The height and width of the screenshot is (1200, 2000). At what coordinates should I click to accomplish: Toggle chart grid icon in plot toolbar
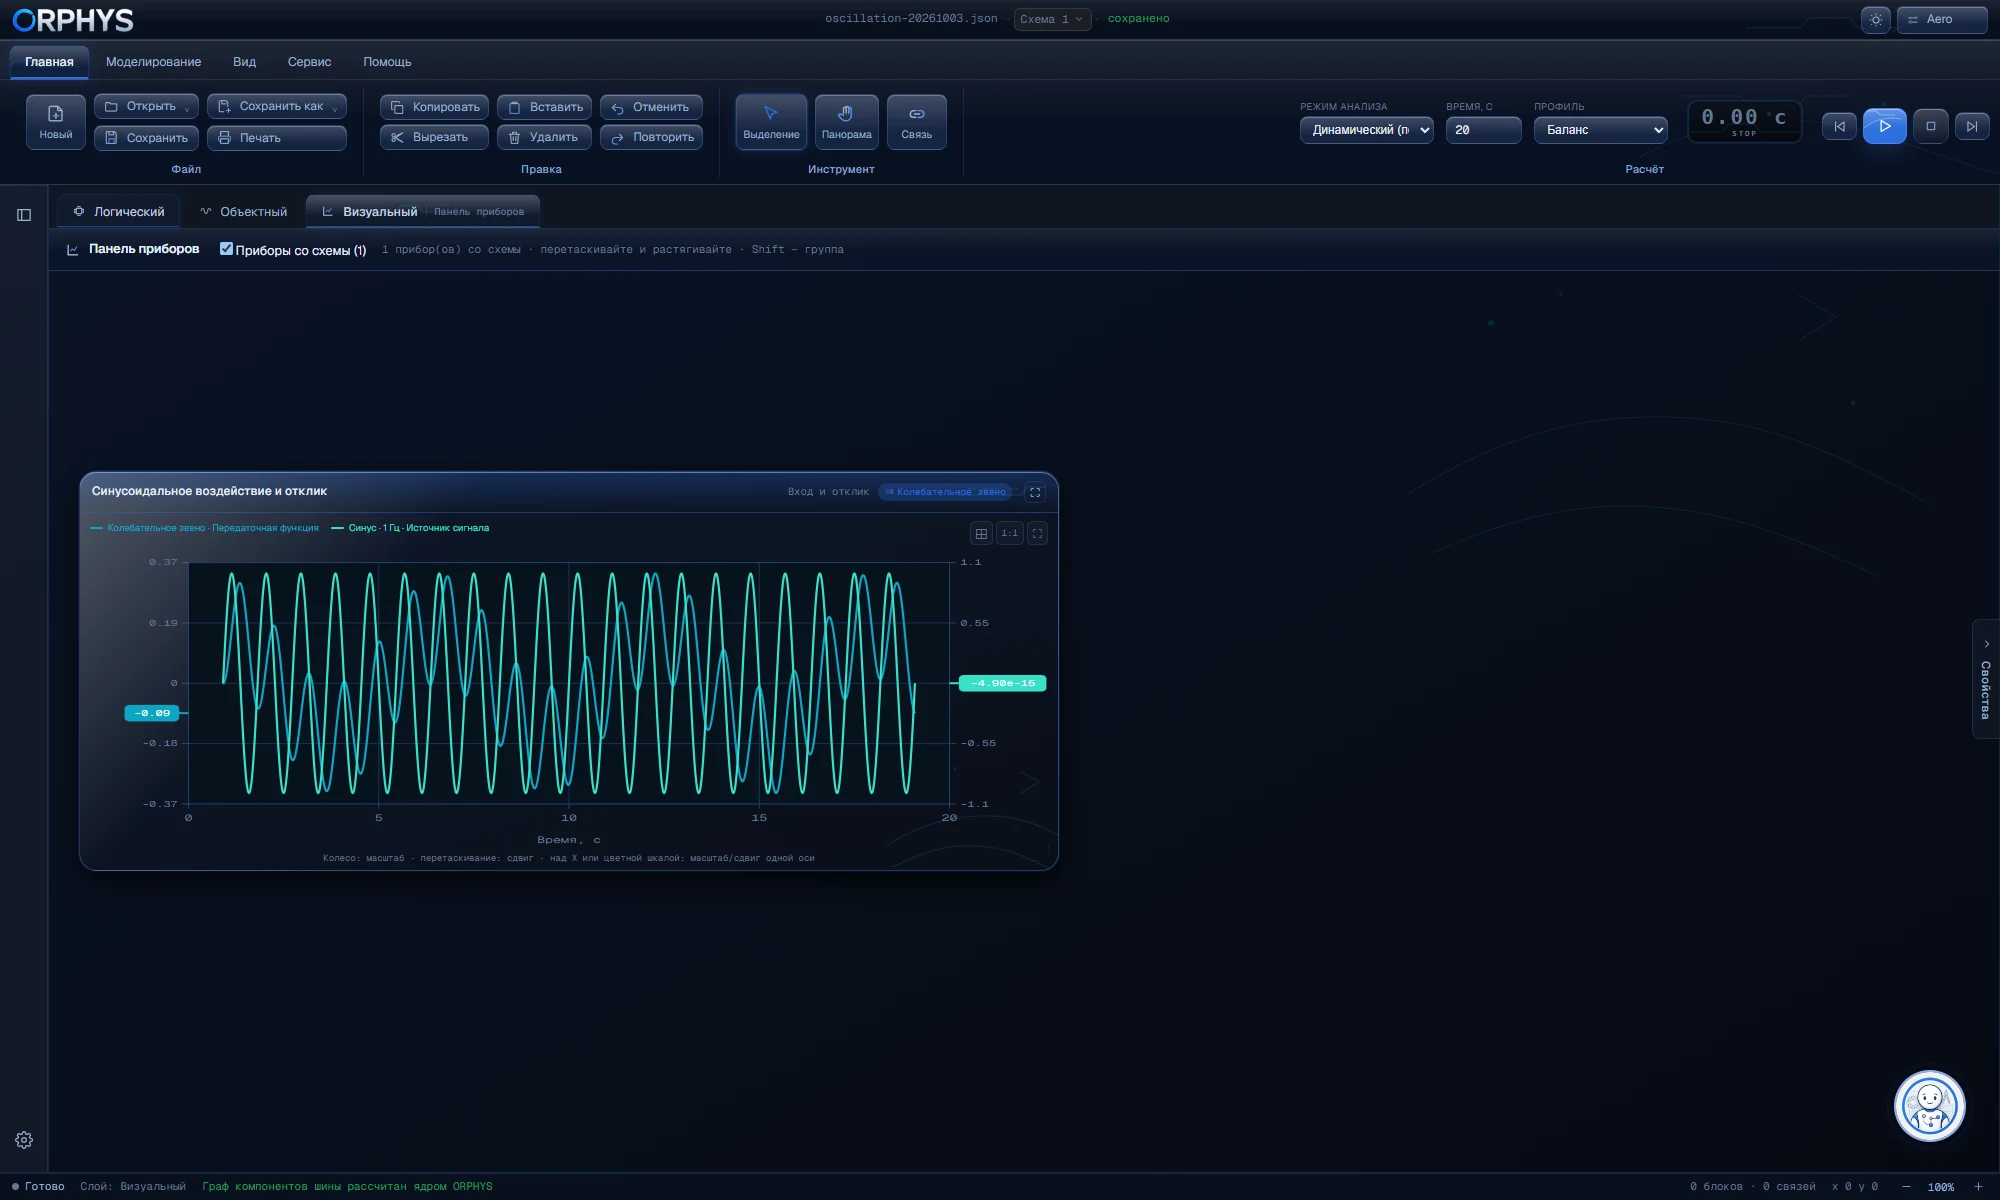coord(981,534)
